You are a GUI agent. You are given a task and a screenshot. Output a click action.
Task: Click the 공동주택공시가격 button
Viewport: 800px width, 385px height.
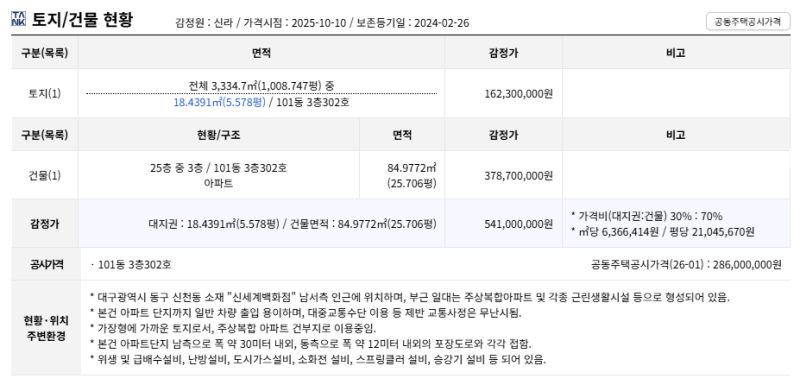coord(747,22)
